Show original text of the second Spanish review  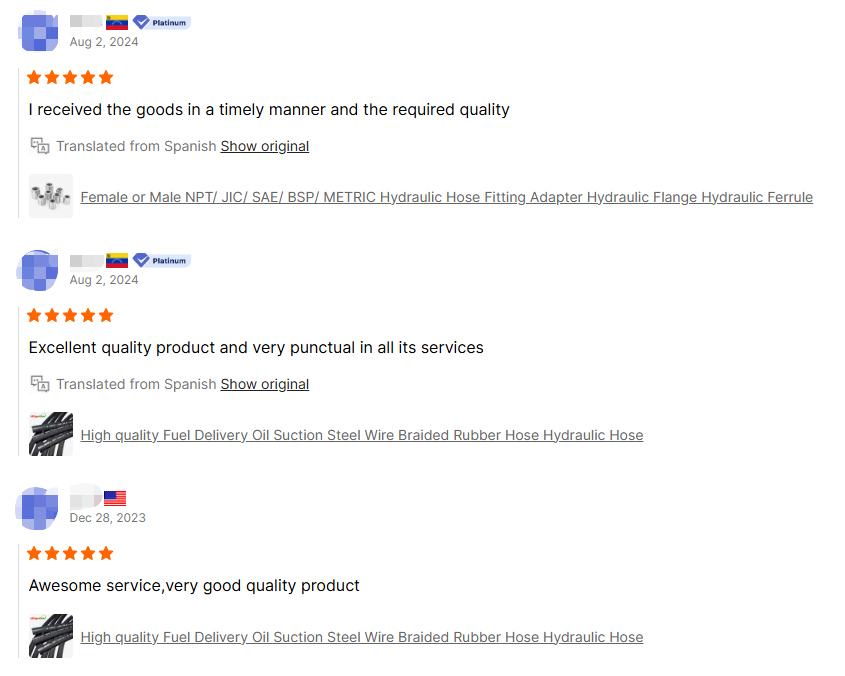[x=264, y=384]
